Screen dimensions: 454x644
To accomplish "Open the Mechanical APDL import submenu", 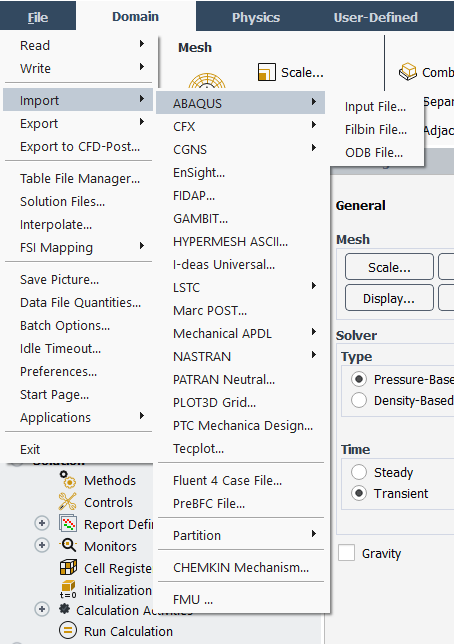I will 241,334.
